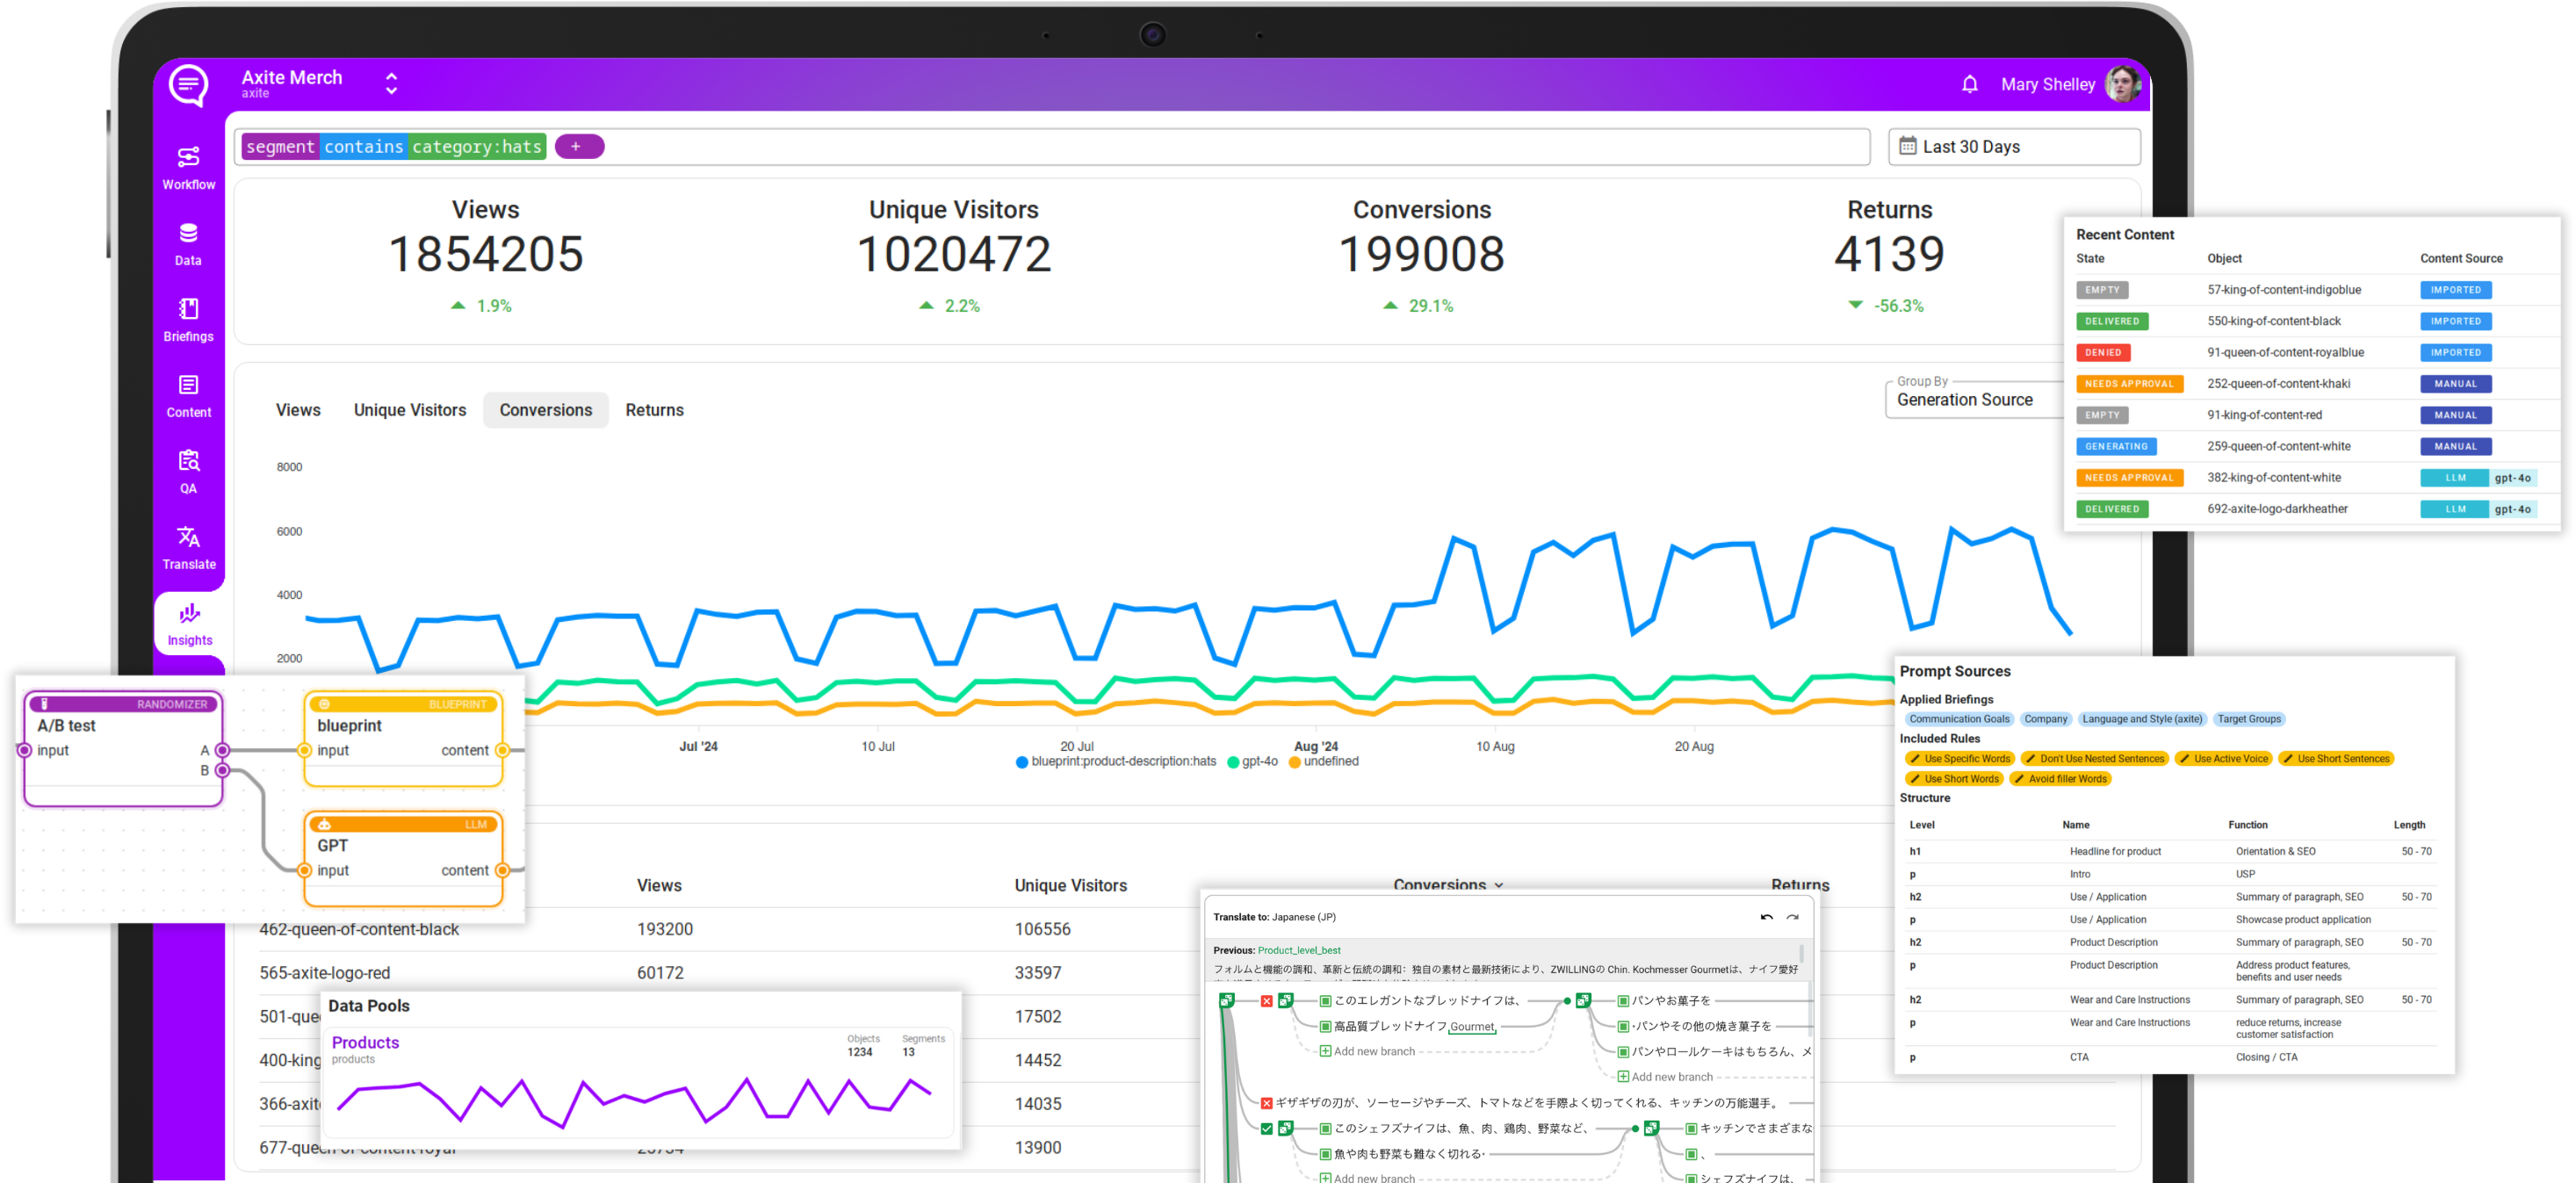Click the Use Active Voice rule chip
Screen dimensions: 2576x1183
click(2222, 758)
